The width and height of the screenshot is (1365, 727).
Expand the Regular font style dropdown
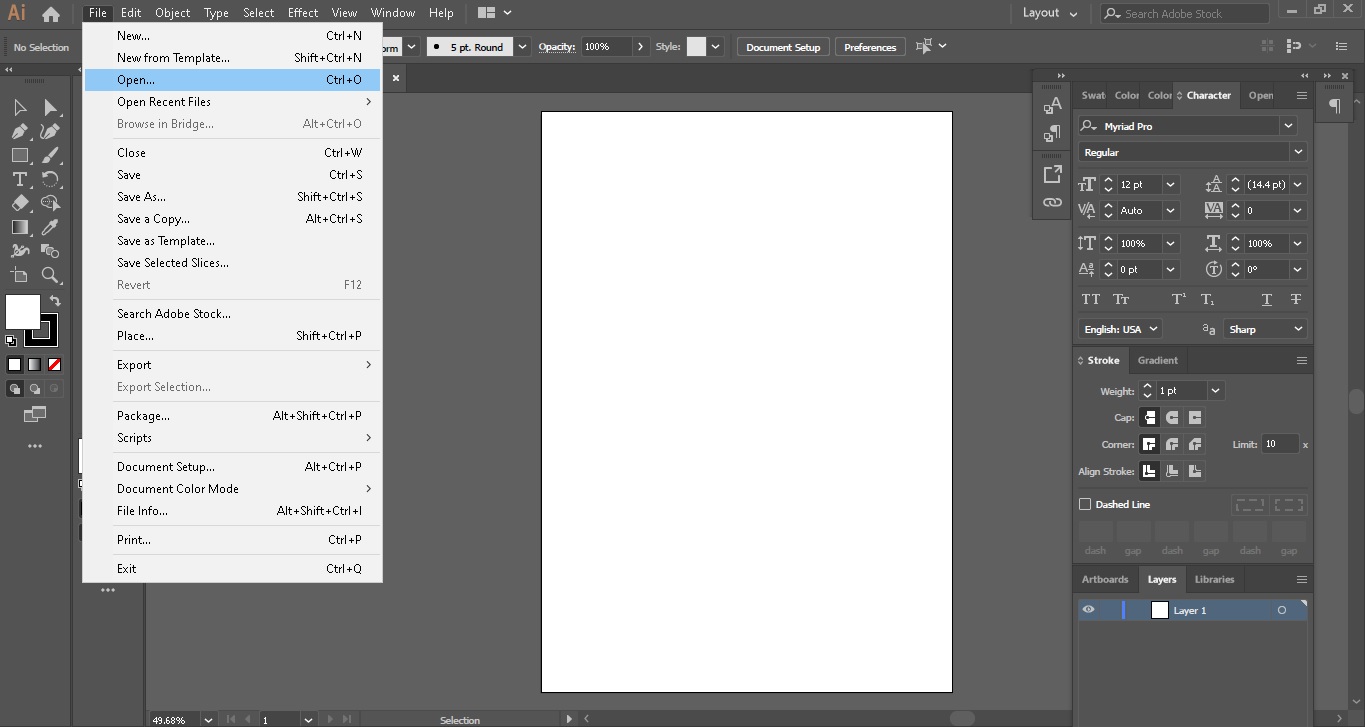pos(1297,152)
